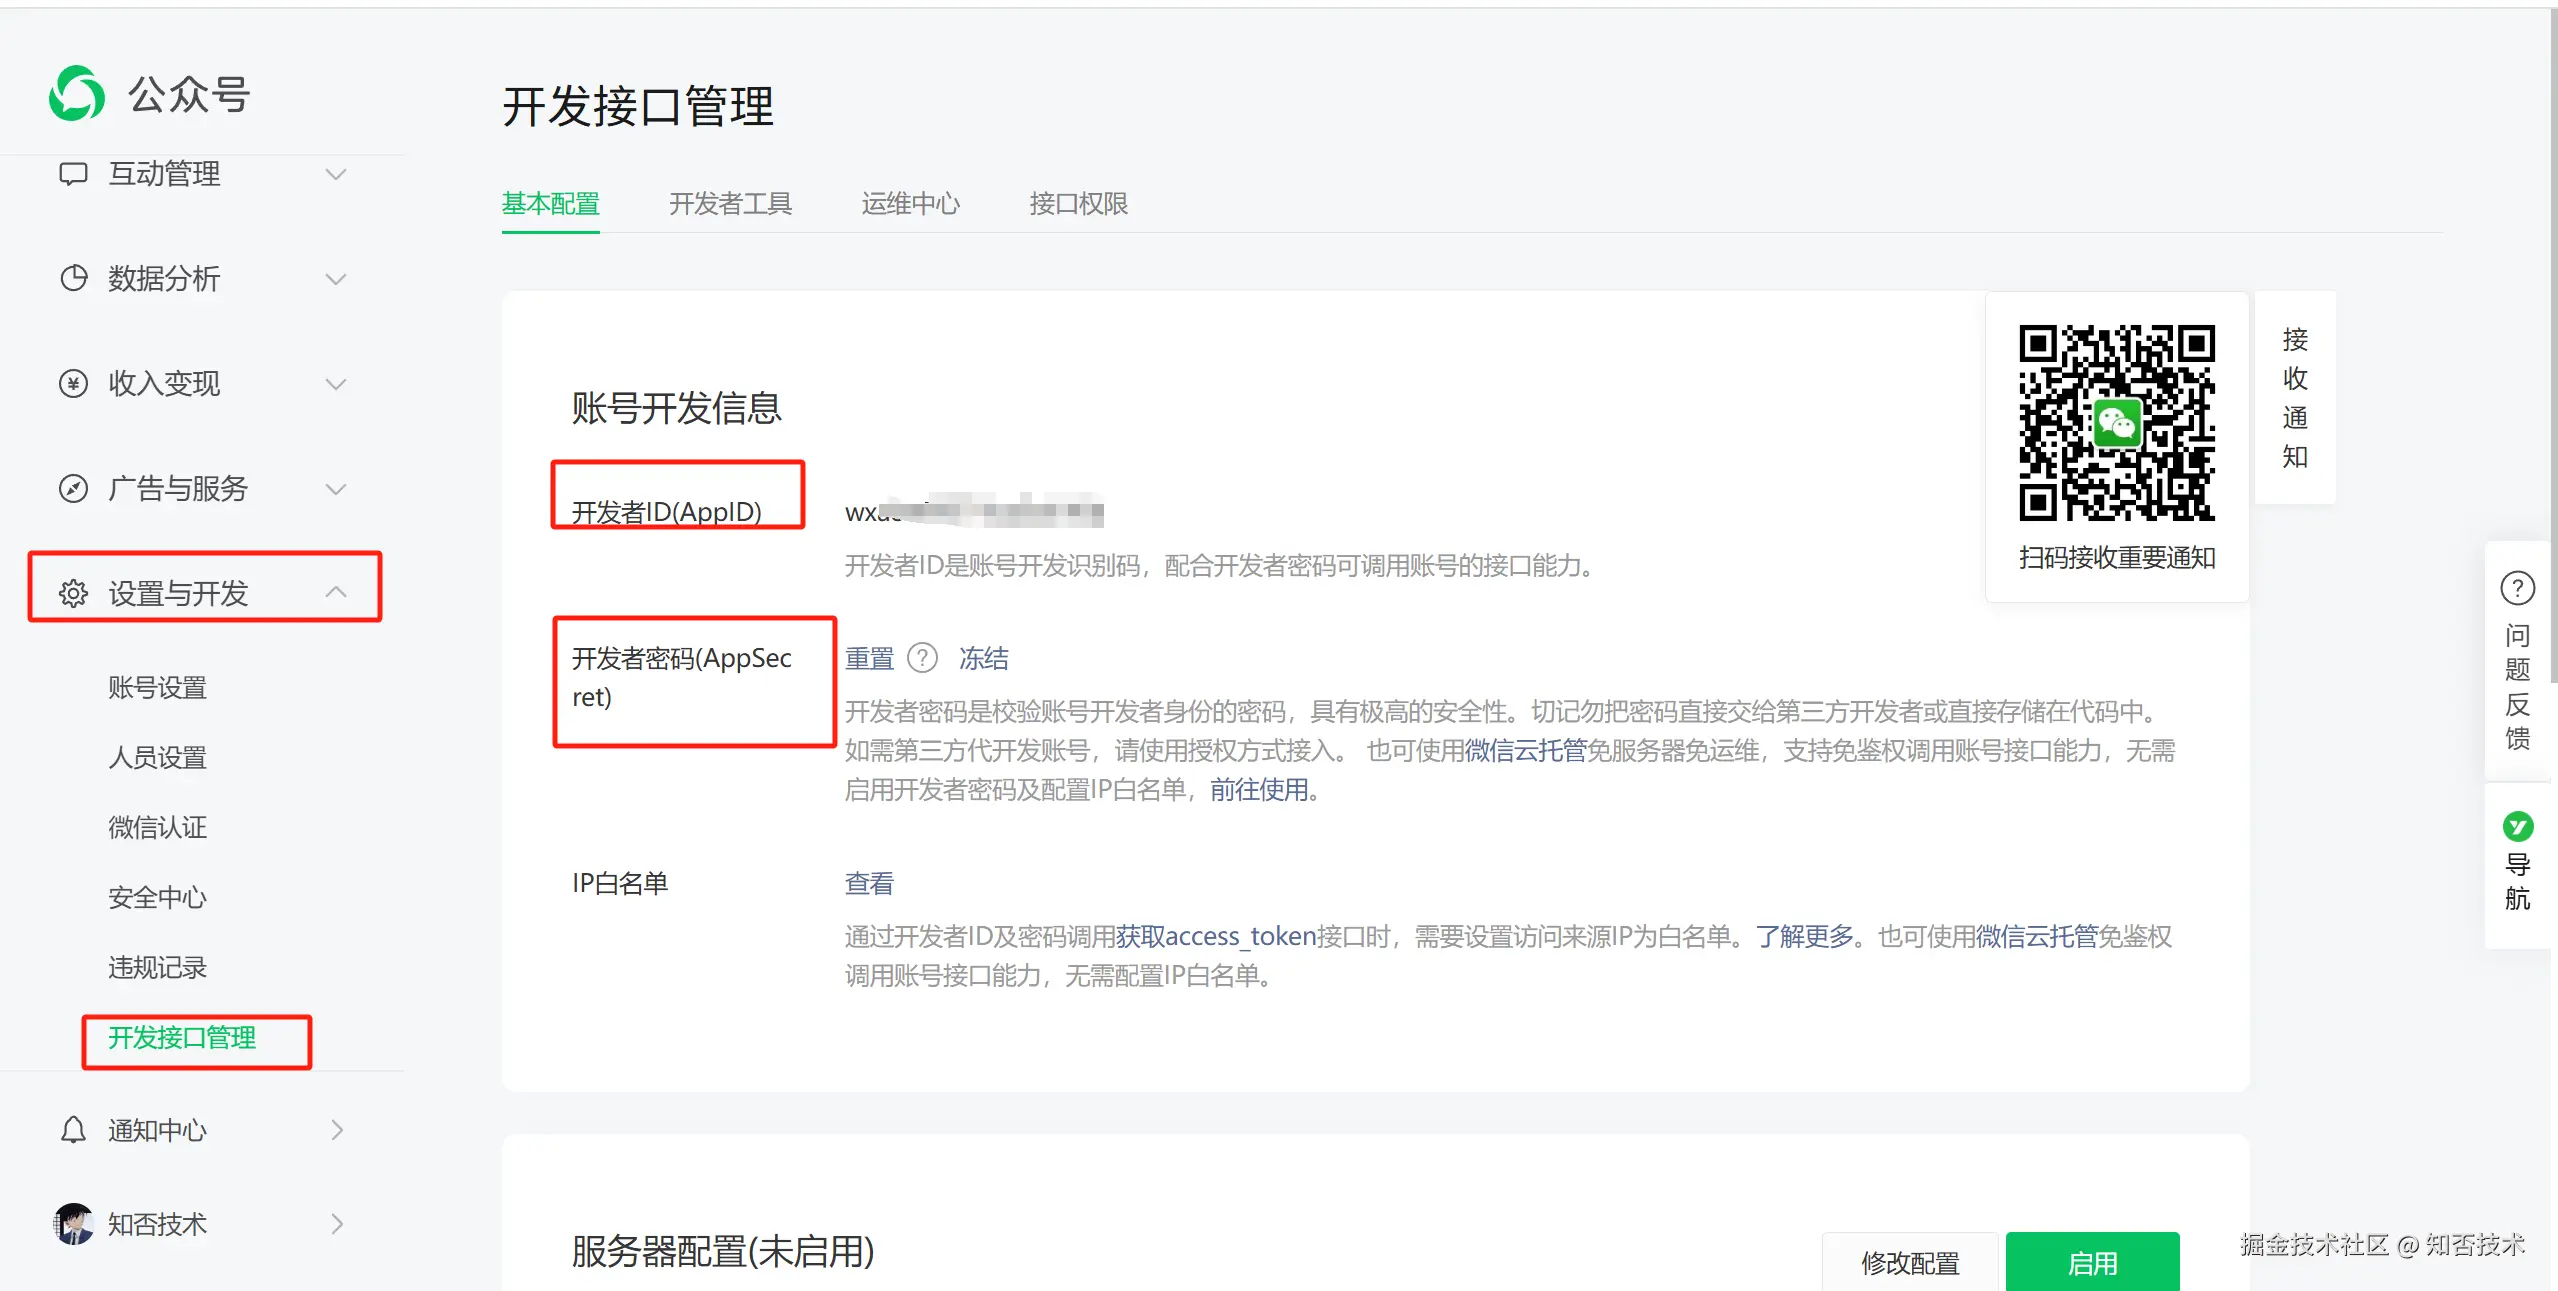Expand the 互动管理 chevron

point(336,174)
